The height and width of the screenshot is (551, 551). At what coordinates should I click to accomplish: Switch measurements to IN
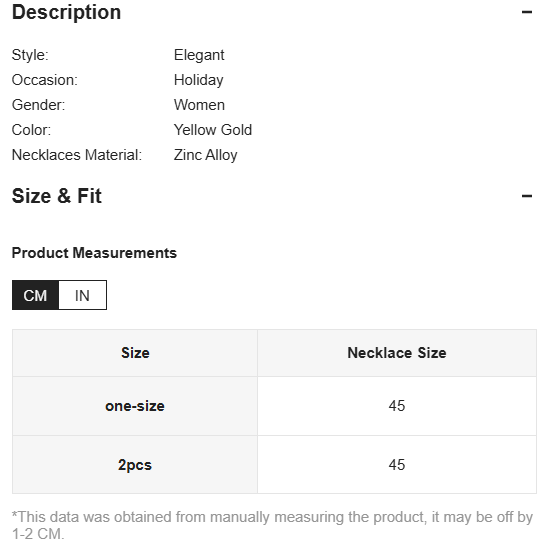coord(82,295)
